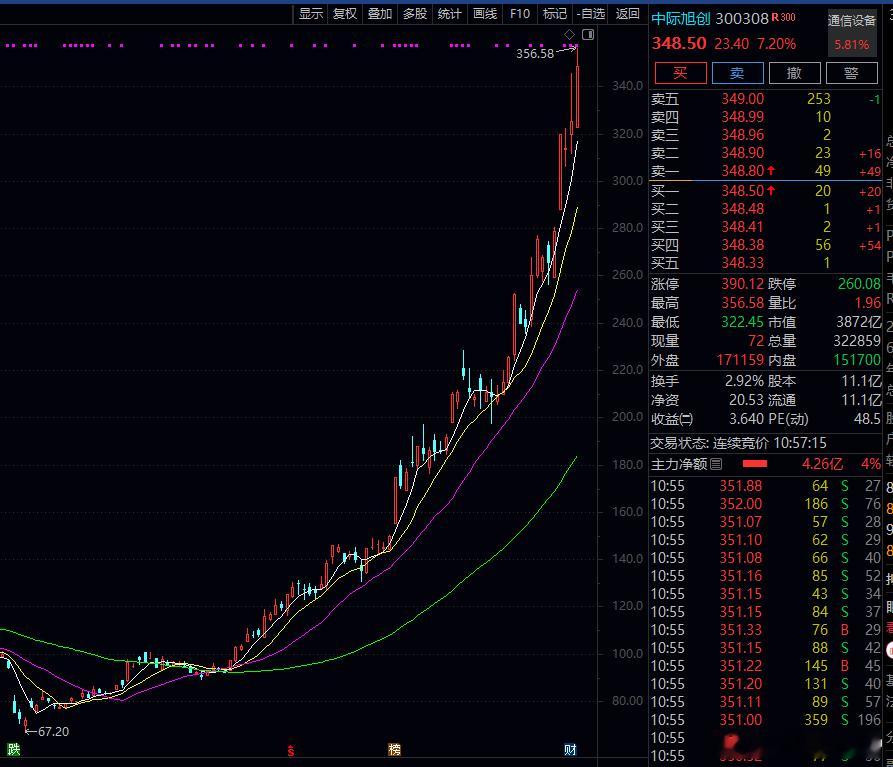Open 主力净额 detail list icon
Viewport: 893px width, 767px height.
pos(716,464)
